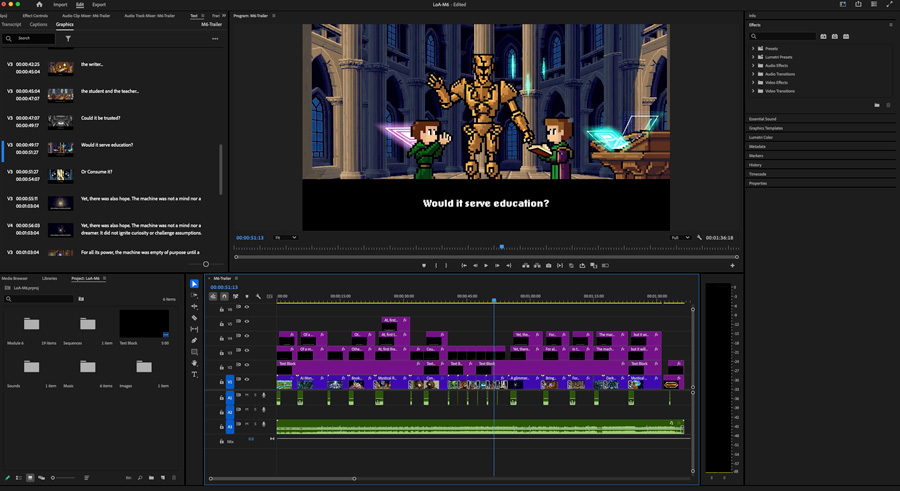Open the Captions tab
The image size is (900, 491).
pyautogui.click(x=38, y=24)
